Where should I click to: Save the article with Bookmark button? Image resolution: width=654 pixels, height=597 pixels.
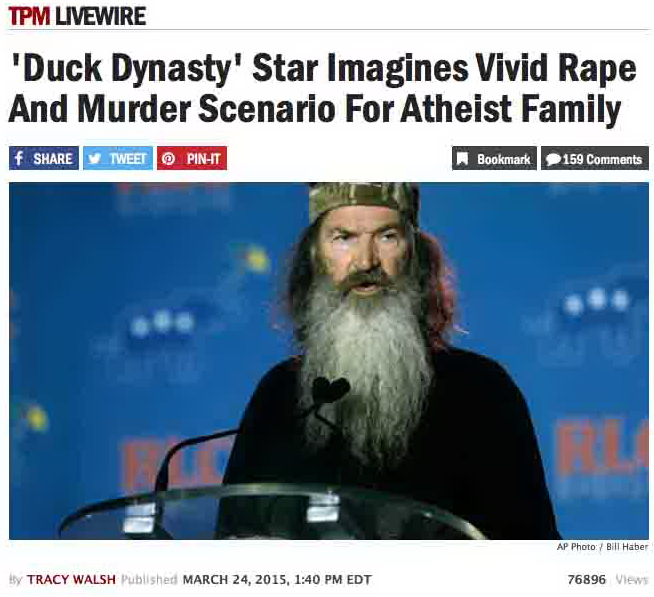(494, 159)
